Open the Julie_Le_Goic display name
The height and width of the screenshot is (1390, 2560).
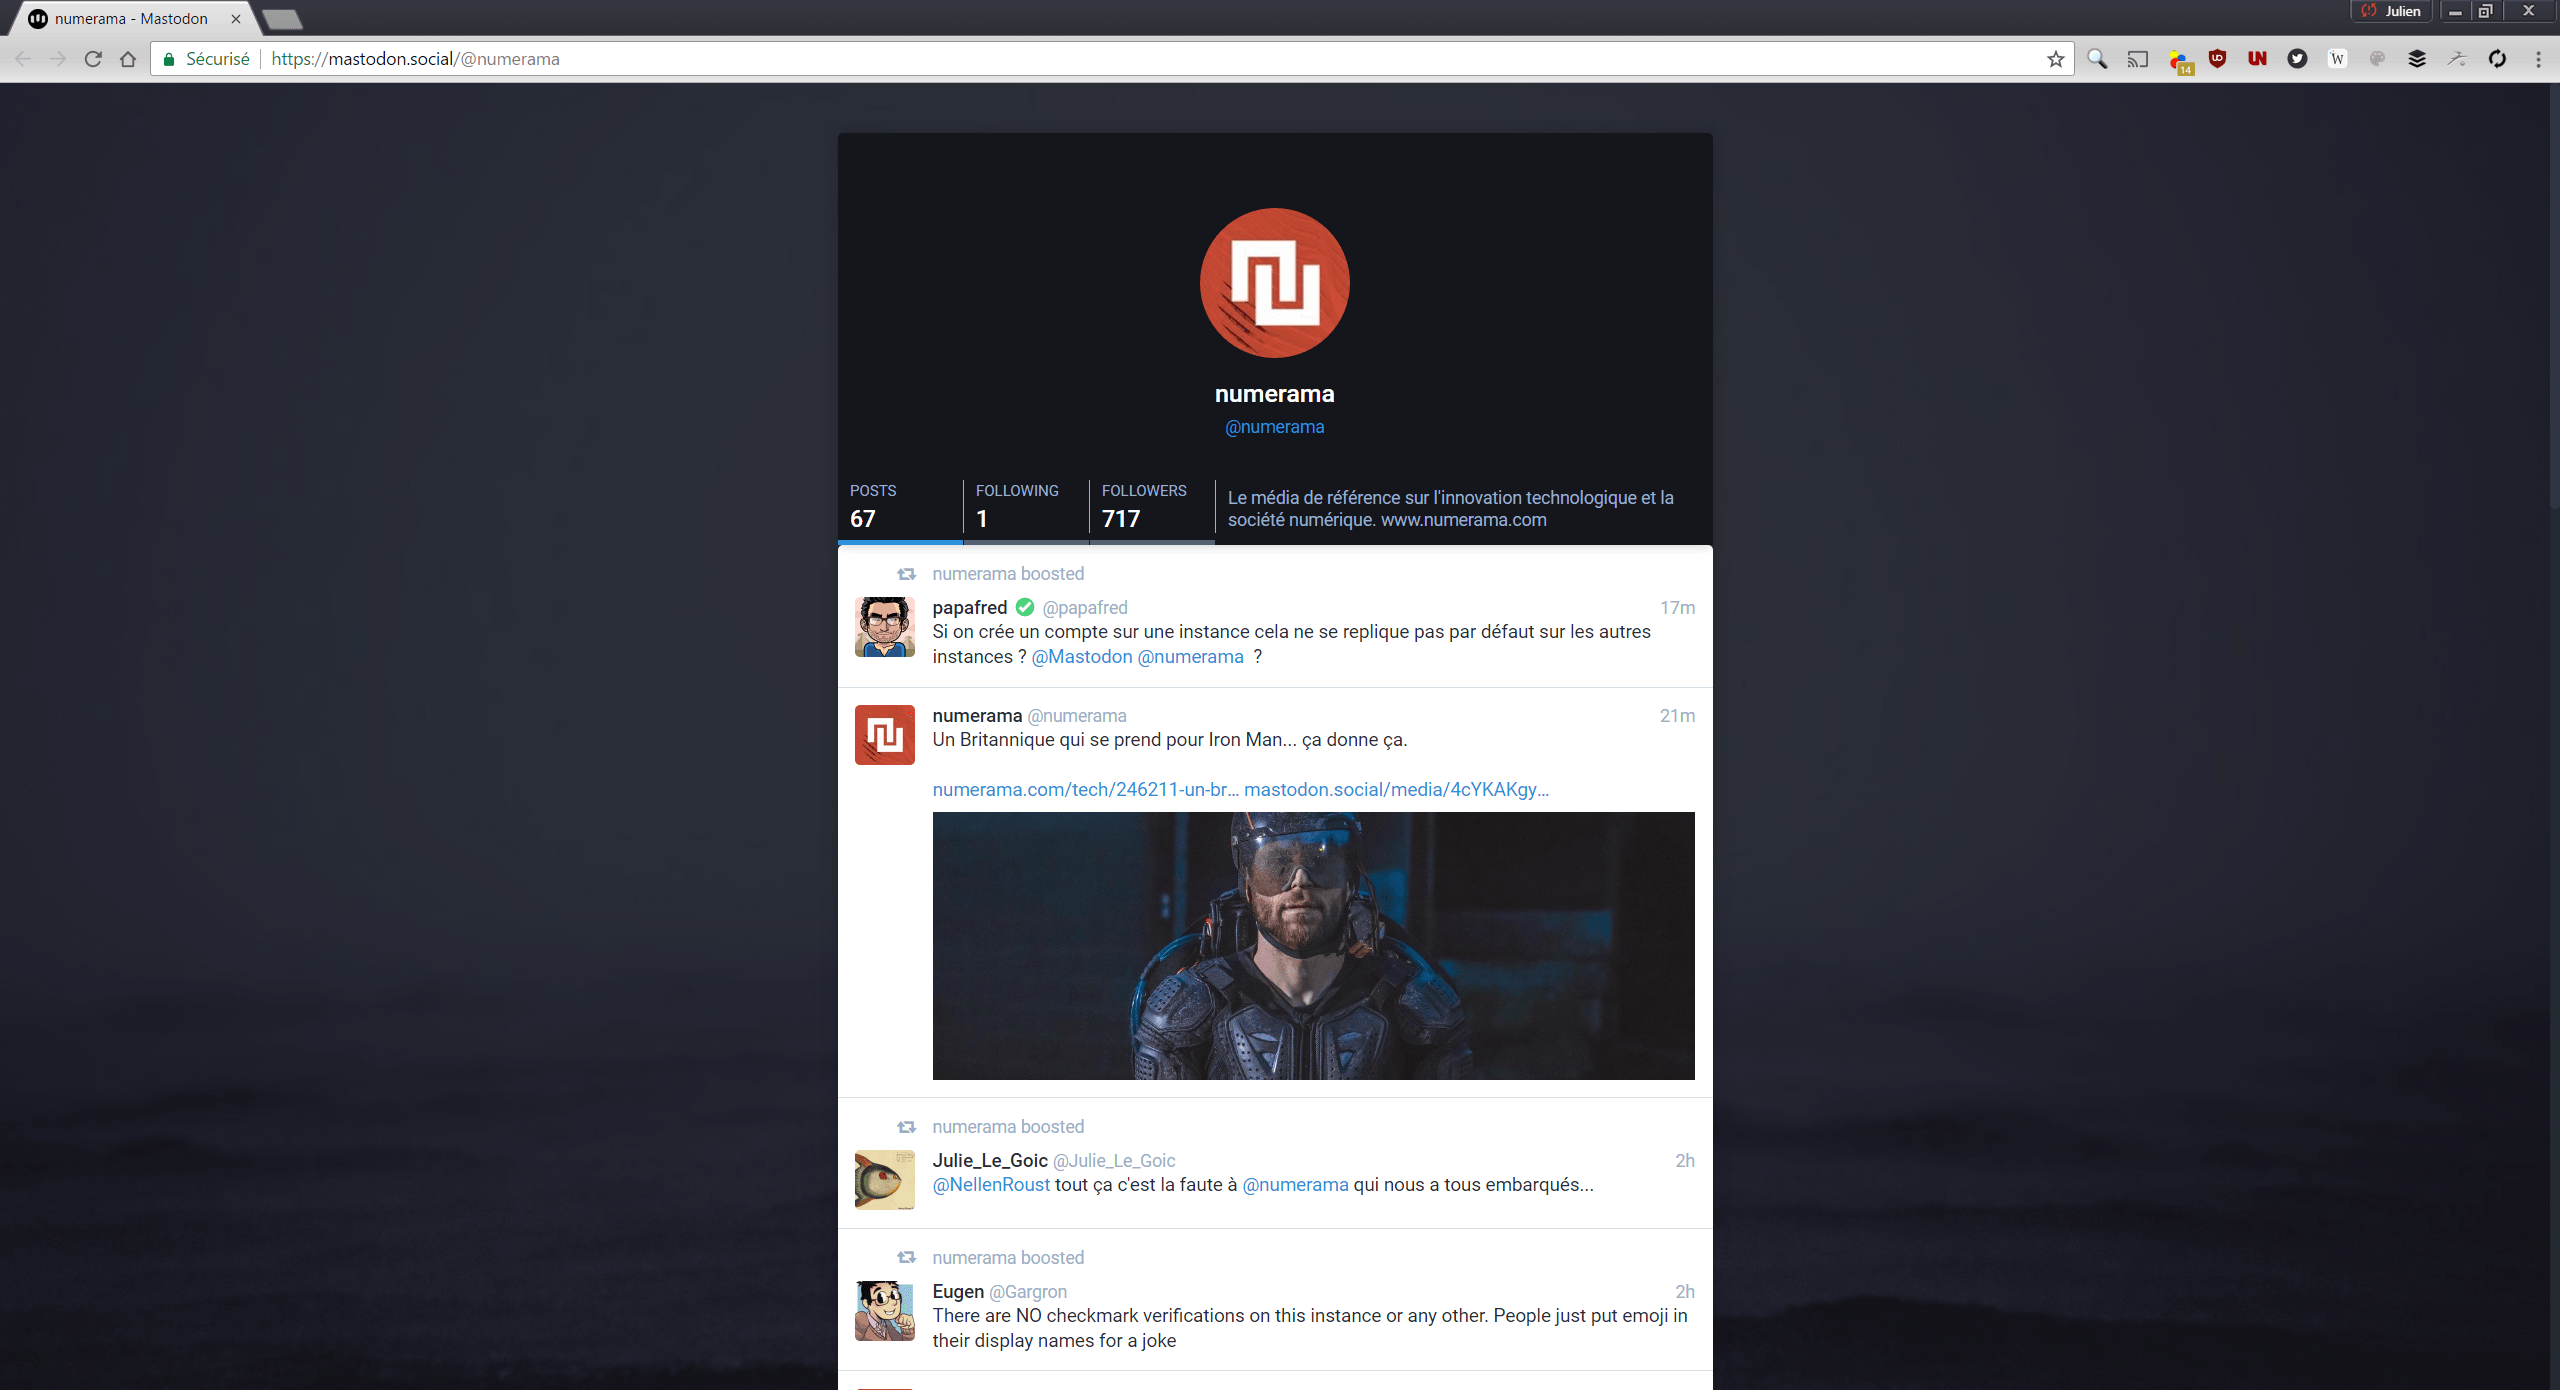point(990,1161)
